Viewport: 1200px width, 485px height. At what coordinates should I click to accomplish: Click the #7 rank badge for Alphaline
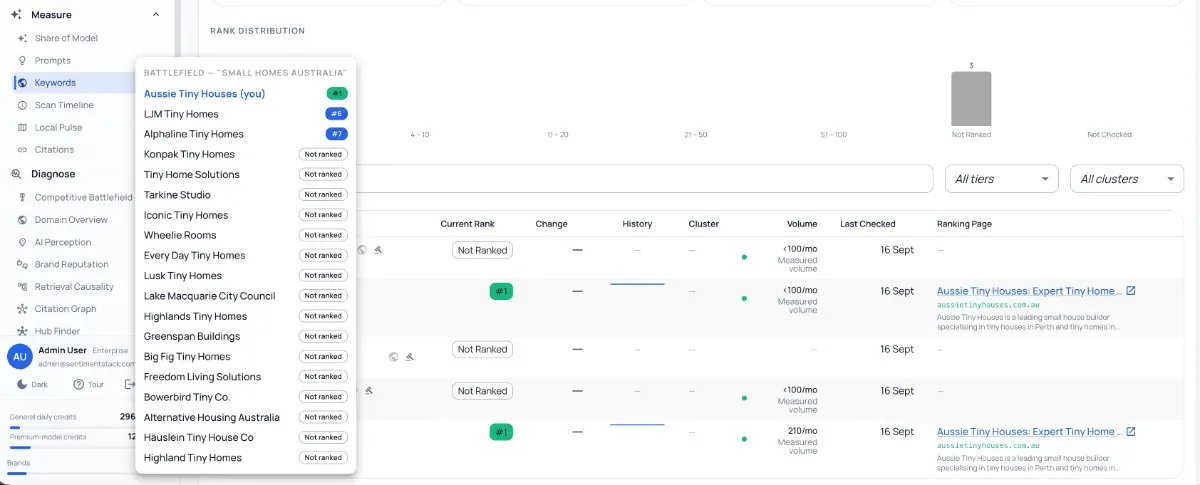(x=337, y=134)
